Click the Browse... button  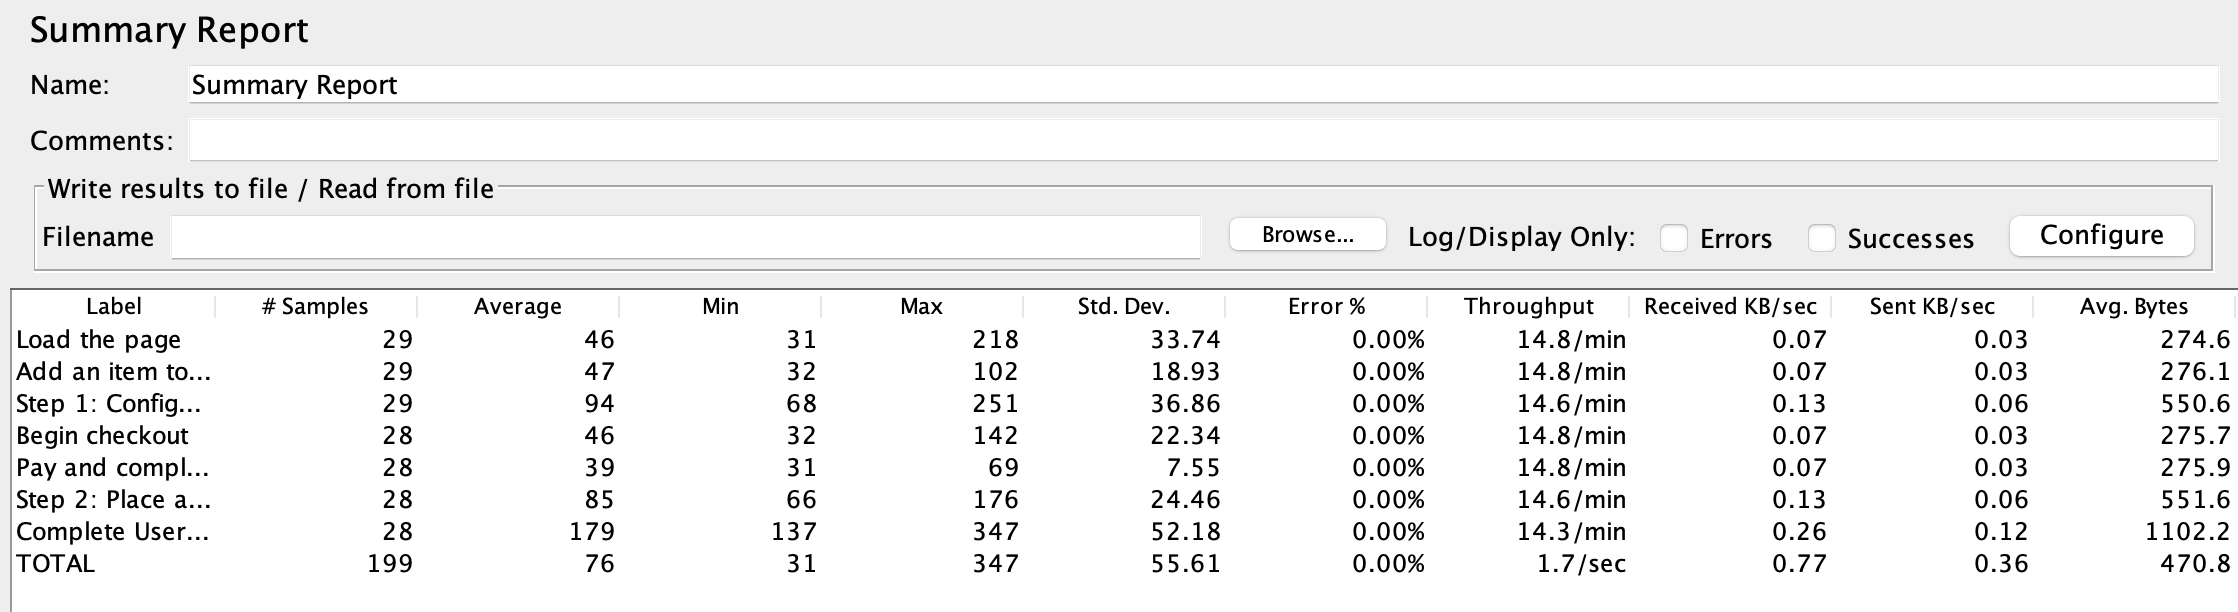click(x=1307, y=235)
